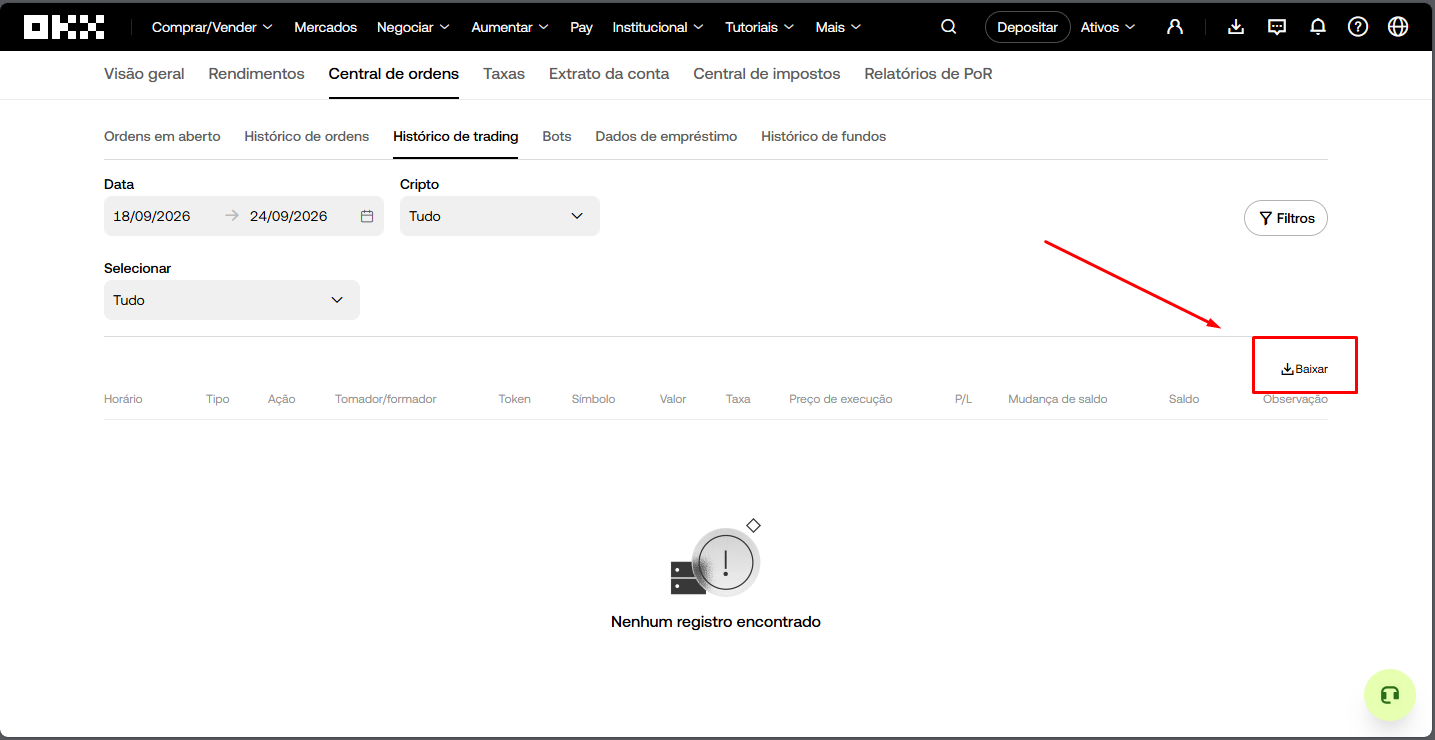This screenshot has height=740, width=1435.
Task: Open the user profile icon
Action: click(1175, 27)
